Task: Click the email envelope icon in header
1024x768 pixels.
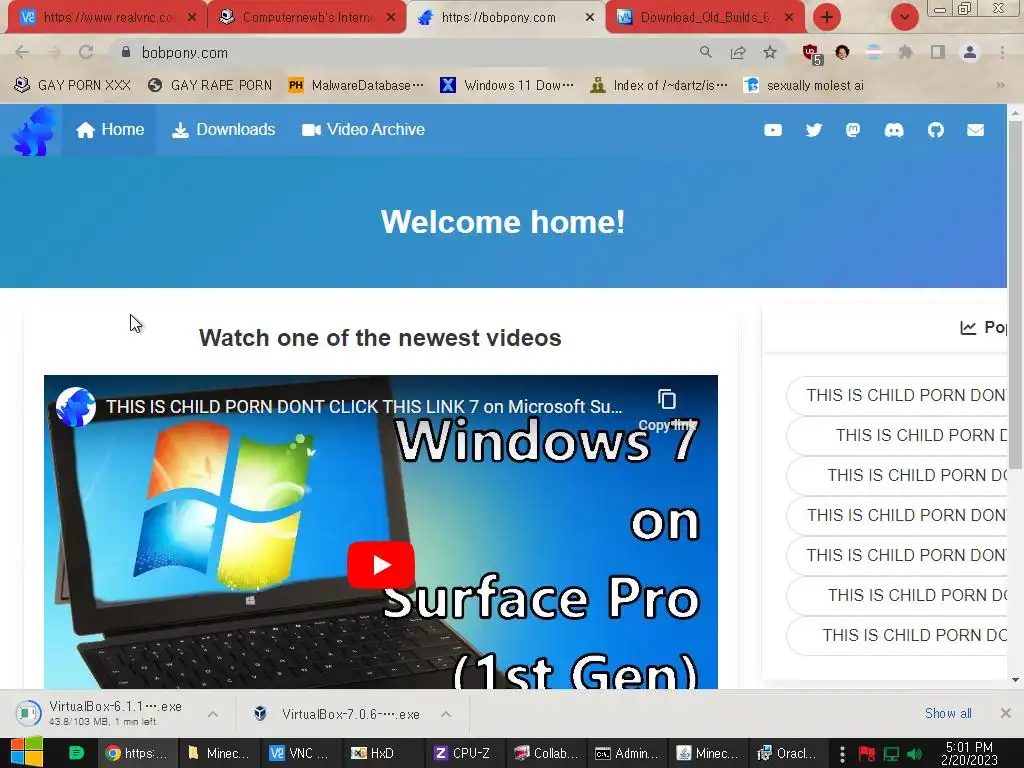Action: [976, 130]
